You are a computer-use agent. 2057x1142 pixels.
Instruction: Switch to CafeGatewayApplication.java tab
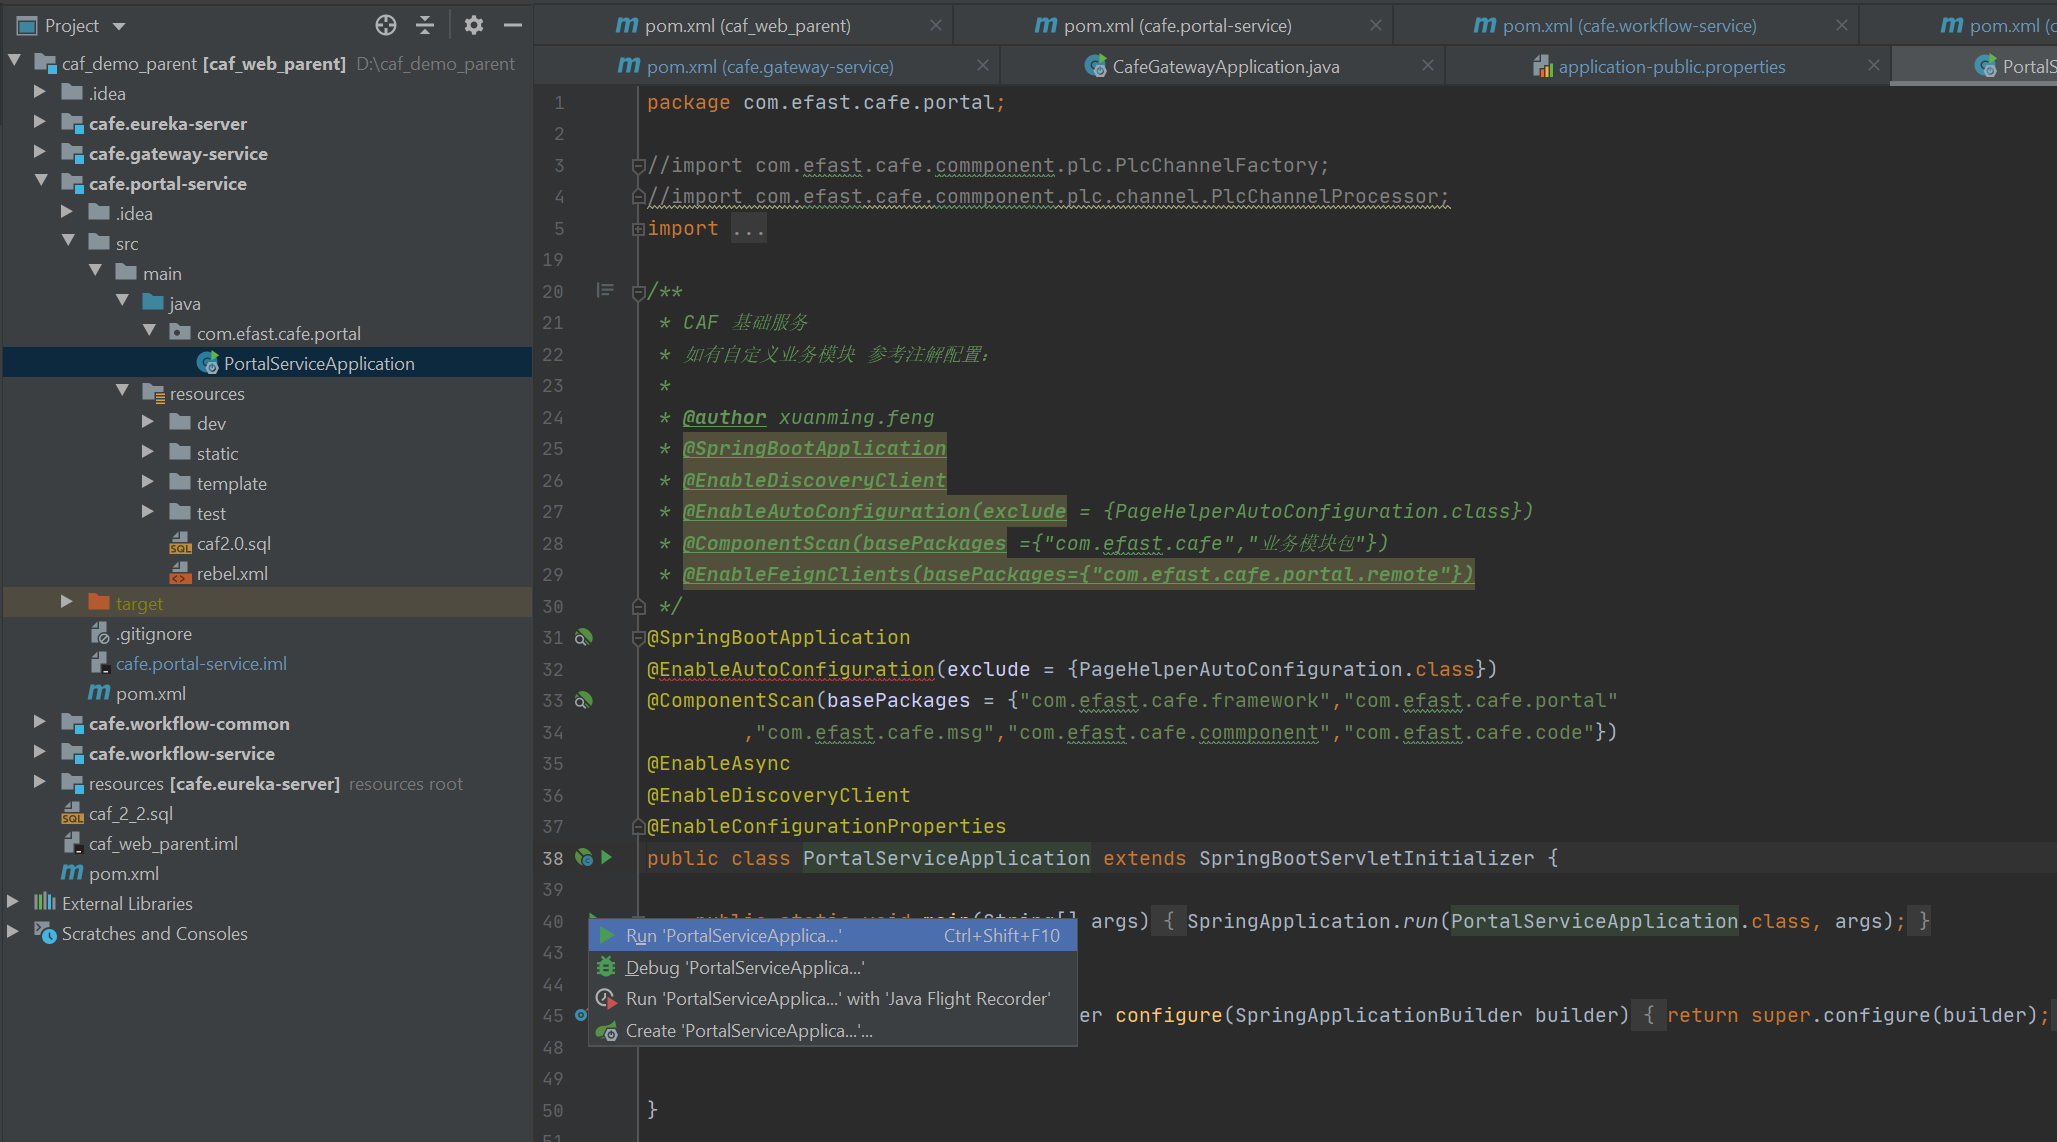(x=1226, y=66)
